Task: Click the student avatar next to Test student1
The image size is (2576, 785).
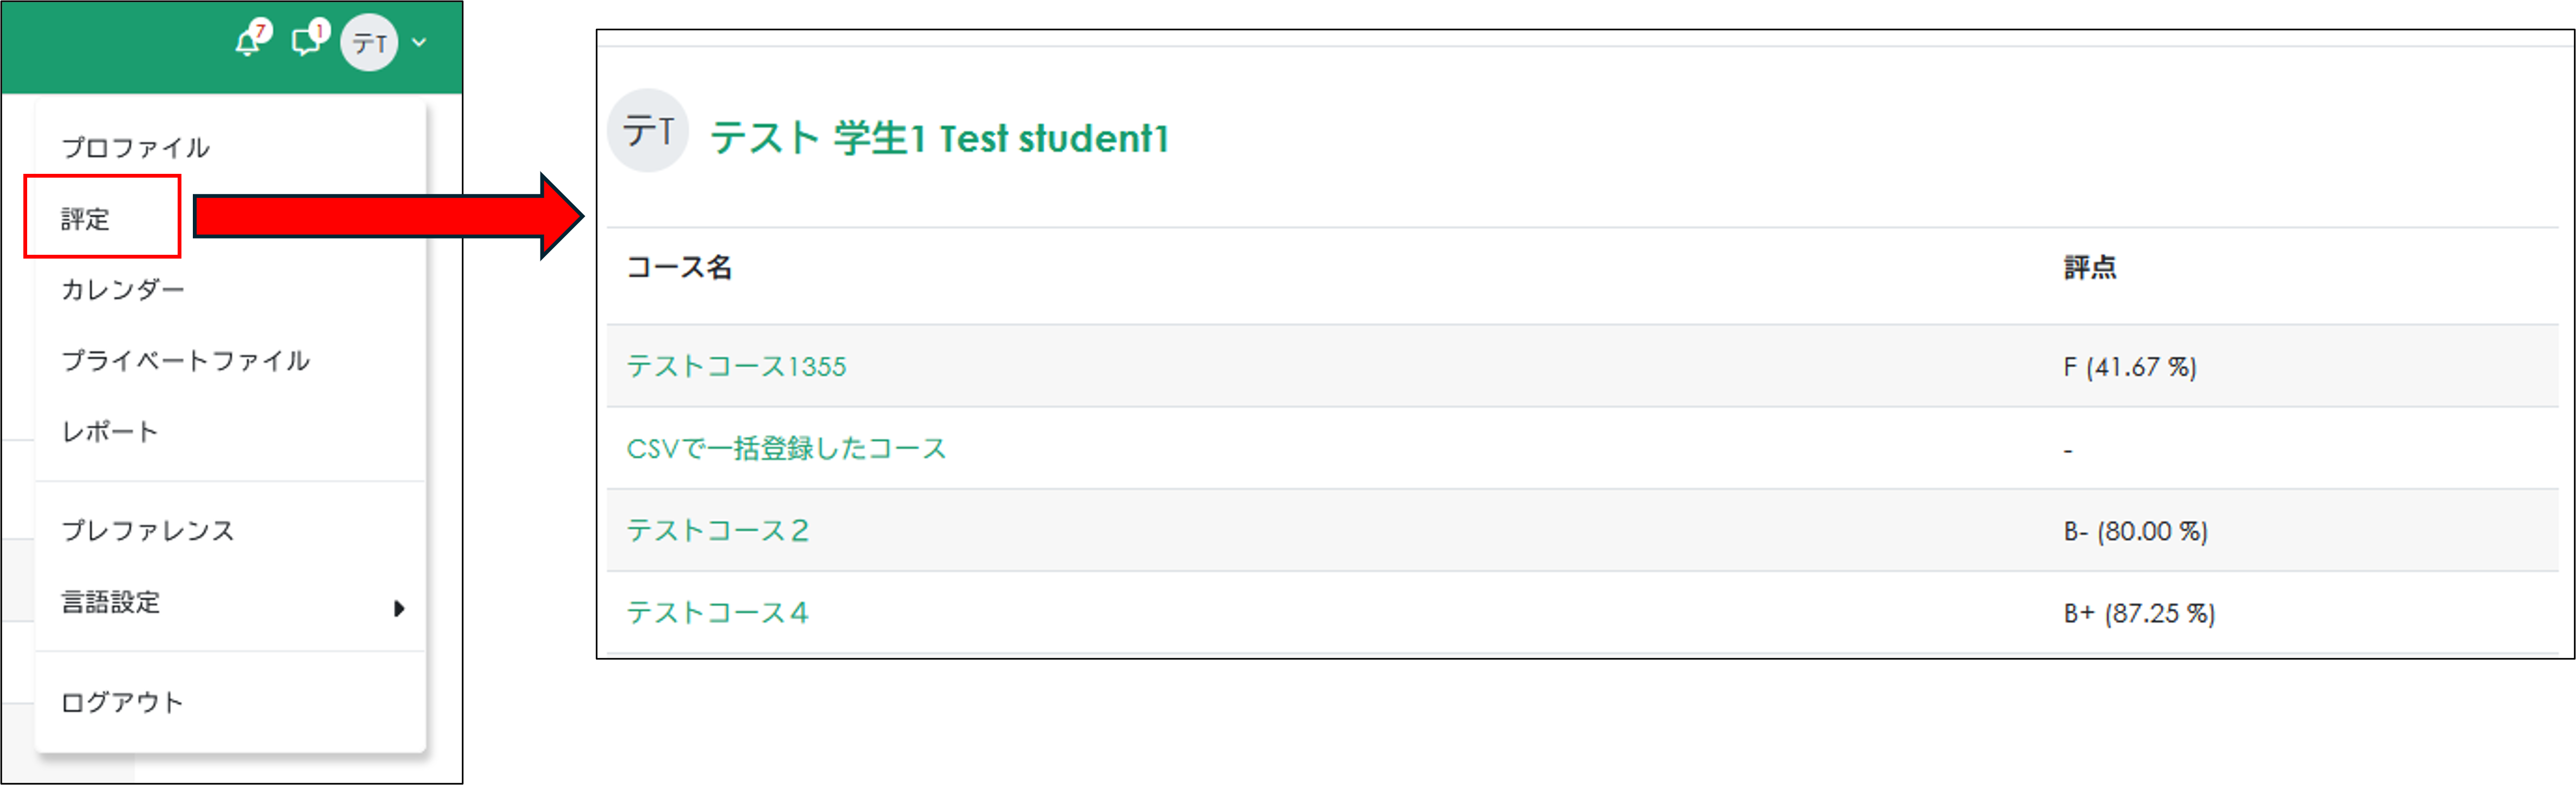Action: (648, 130)
